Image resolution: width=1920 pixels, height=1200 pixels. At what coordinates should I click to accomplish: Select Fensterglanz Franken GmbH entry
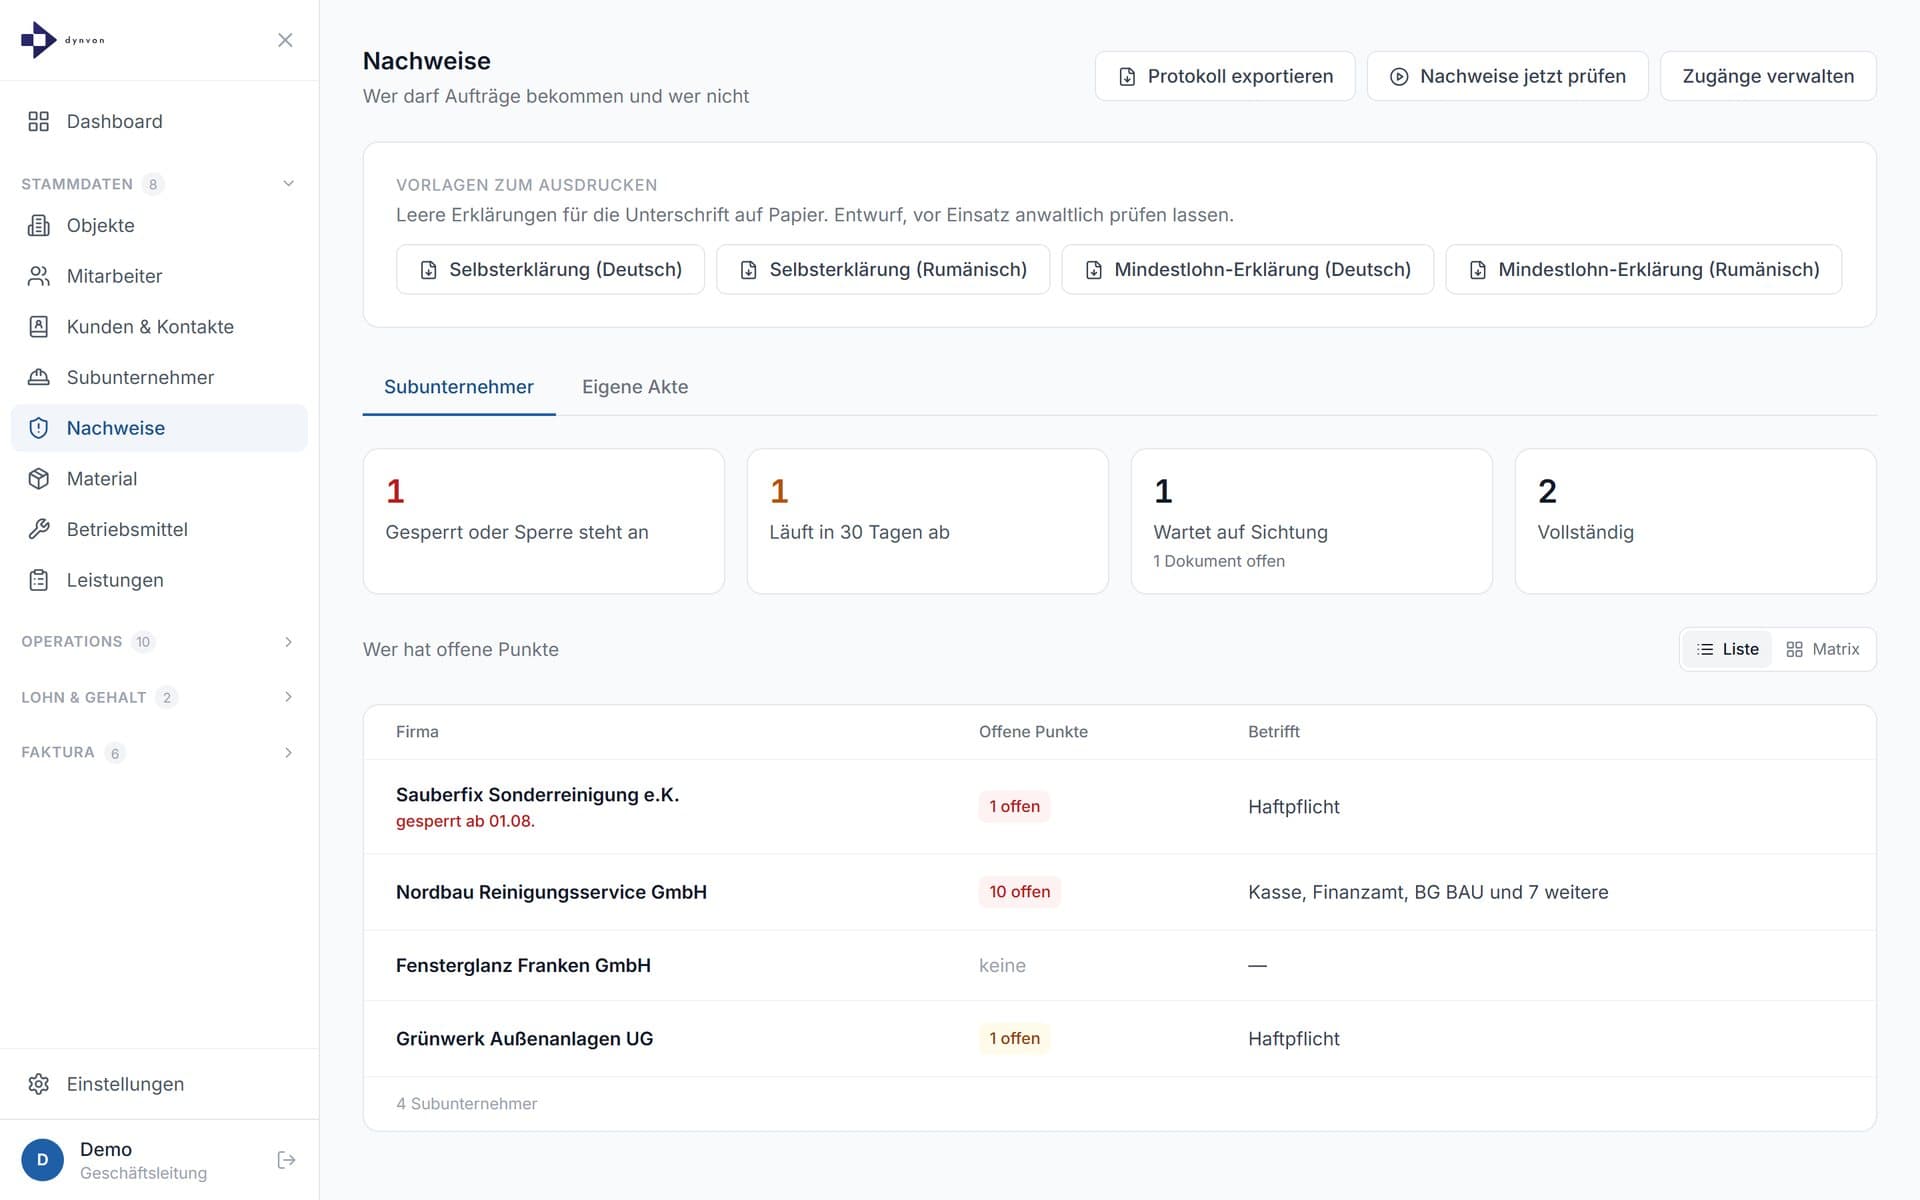coord(1119,966)
